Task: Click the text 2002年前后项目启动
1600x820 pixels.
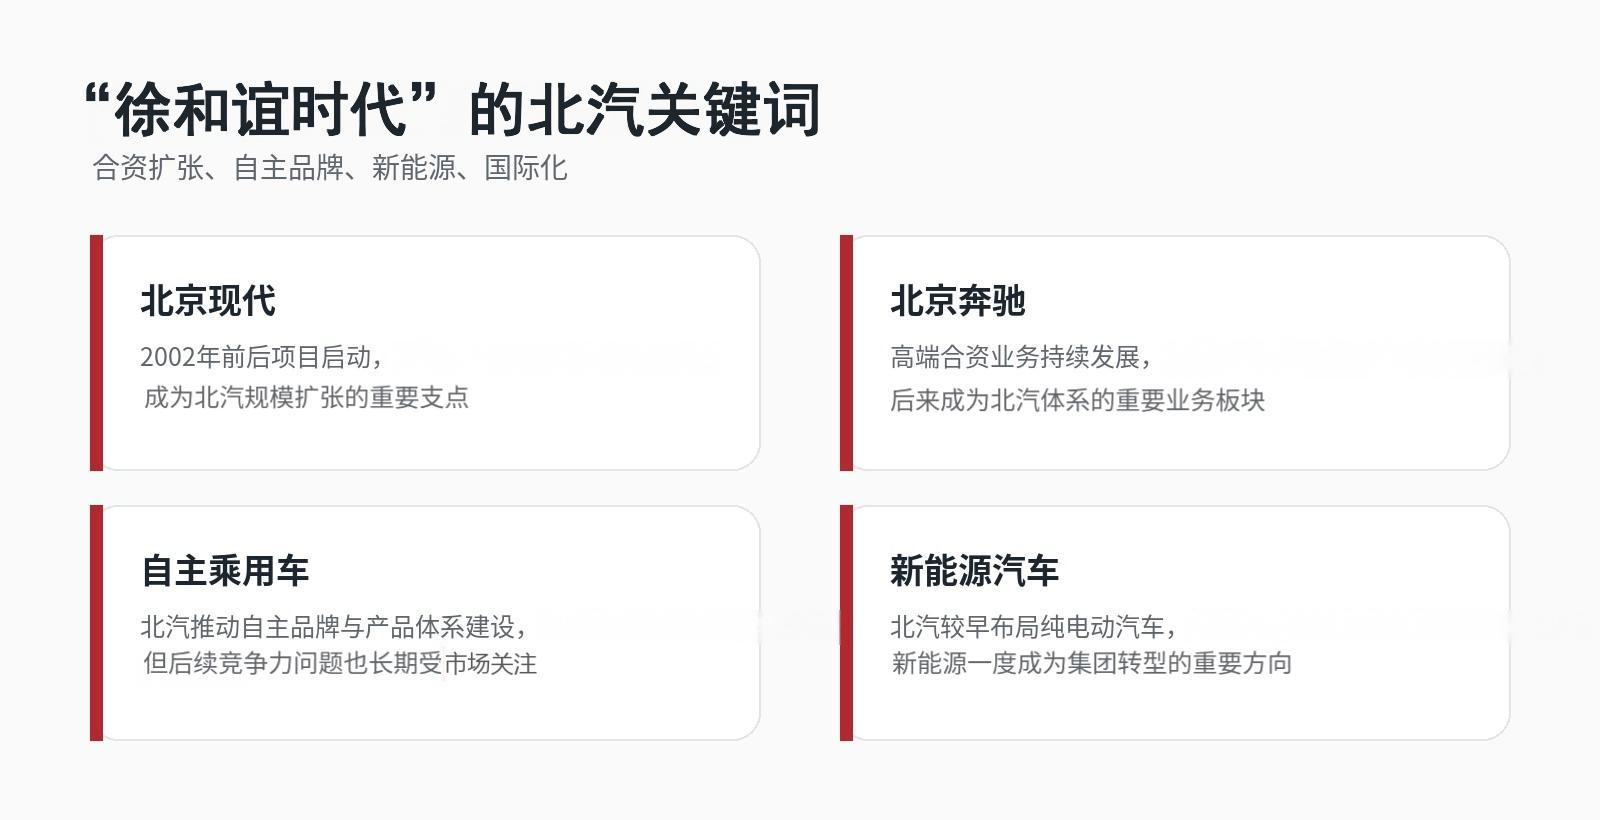Action: [x=256, y=357]
